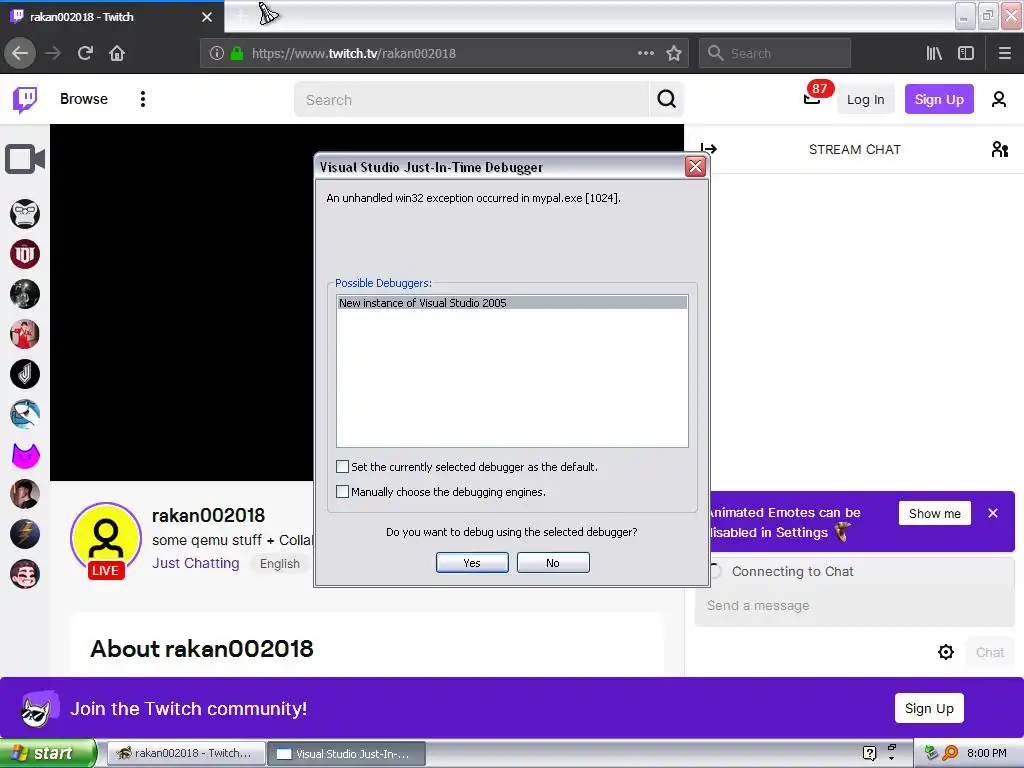
Task: Open the page actions three-dot menu in URL bar
Action: click(645, 53)
